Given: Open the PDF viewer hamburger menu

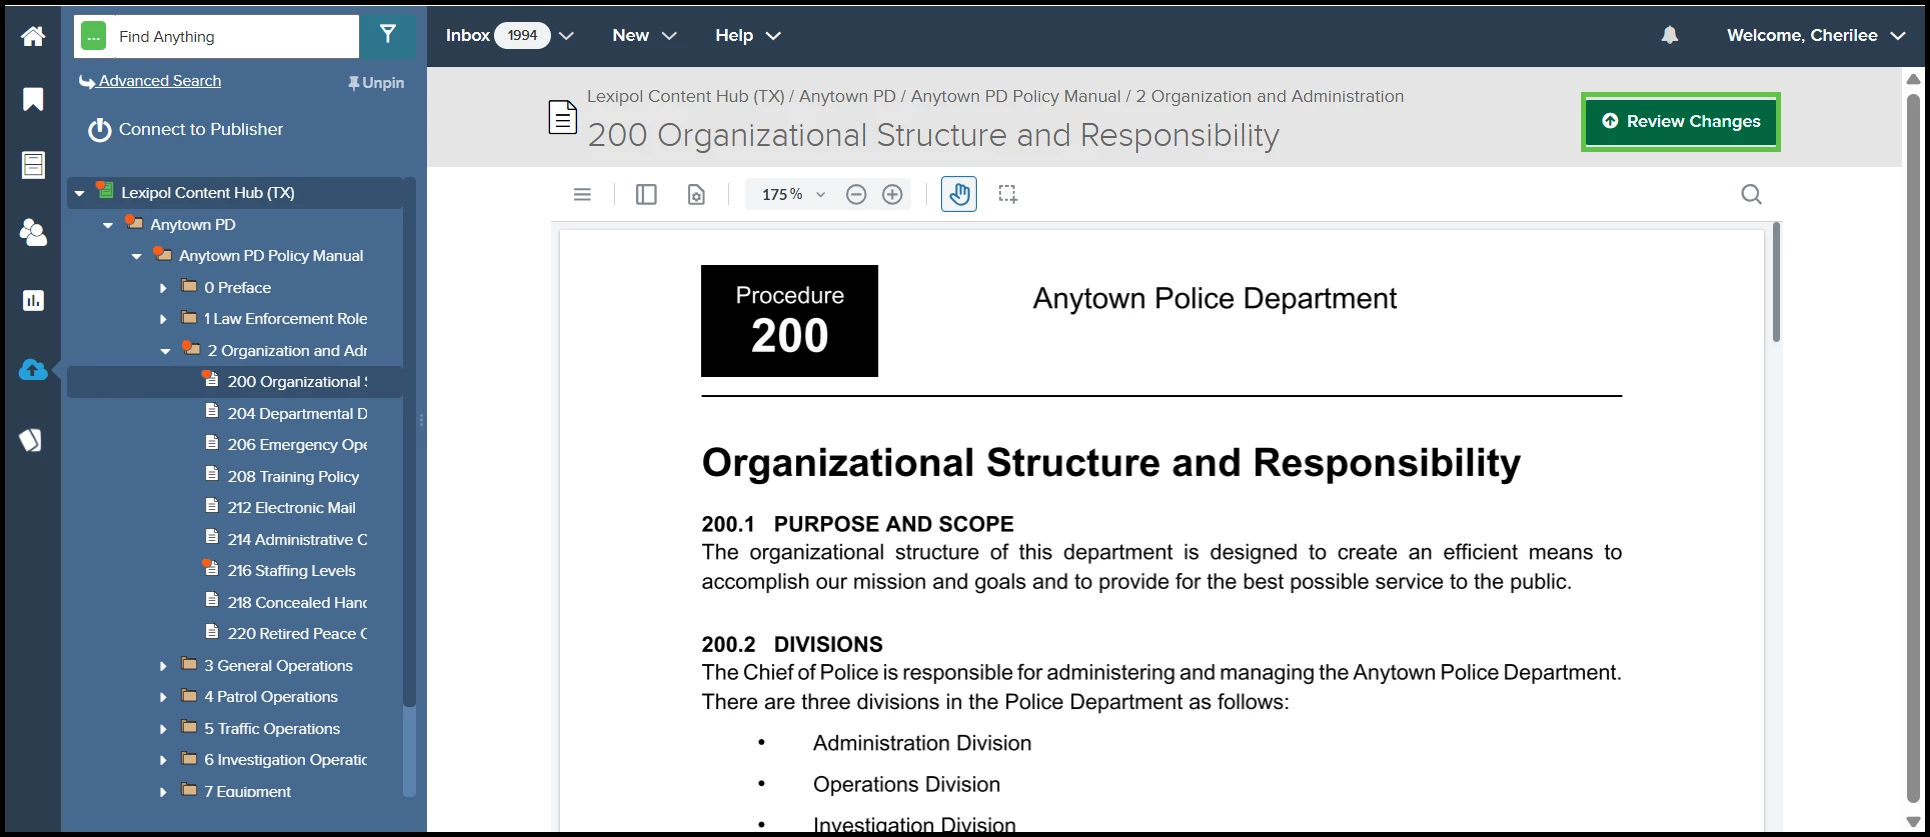Looking at the screenshot, I should (582, 194).
